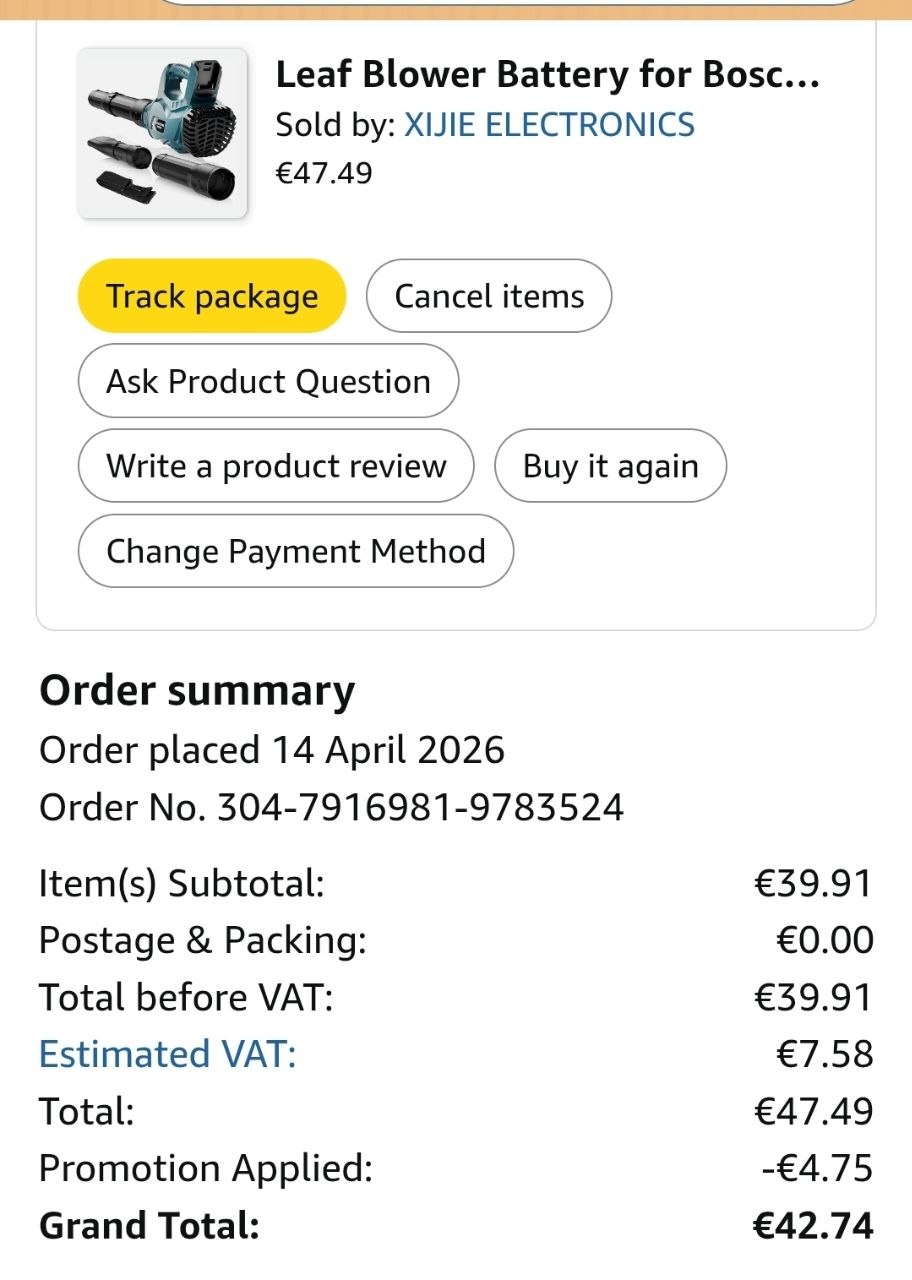Image resolution: width=912 pixels, height=1280 pixels.
Task: Click the €47.49 price under the seller name
Action: pyautogui.click(x=324, y=173)
